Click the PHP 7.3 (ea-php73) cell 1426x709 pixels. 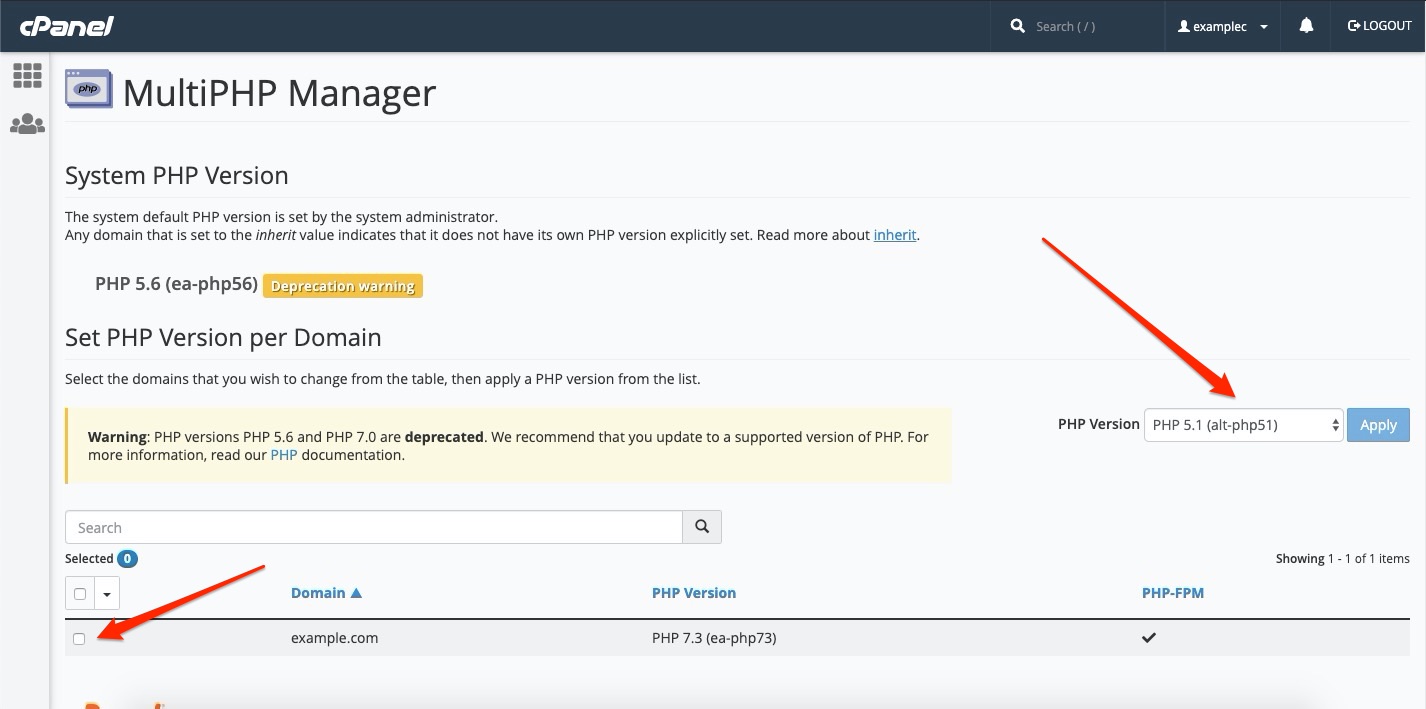pos(714,638)
